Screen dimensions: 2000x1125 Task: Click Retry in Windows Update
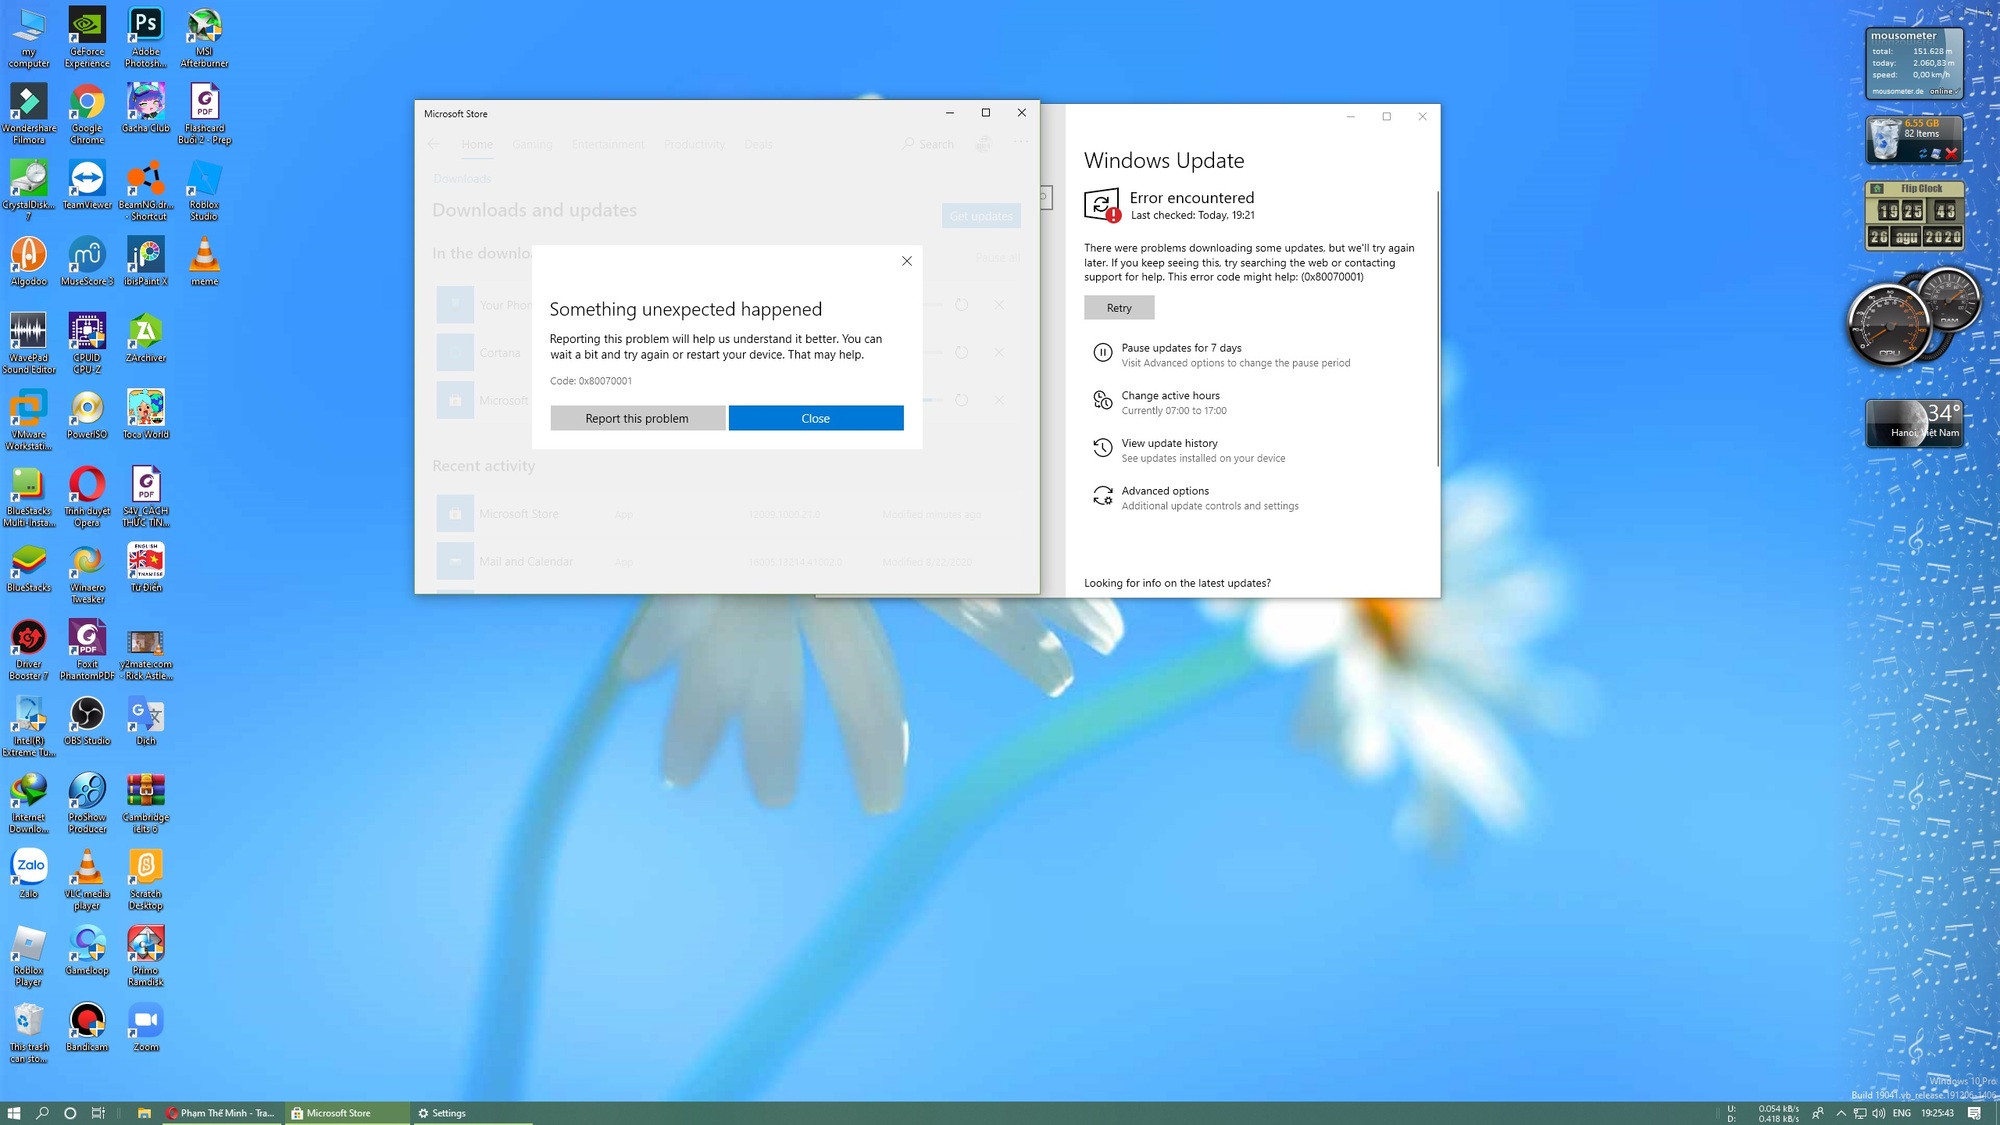(x=1119, y=308)
